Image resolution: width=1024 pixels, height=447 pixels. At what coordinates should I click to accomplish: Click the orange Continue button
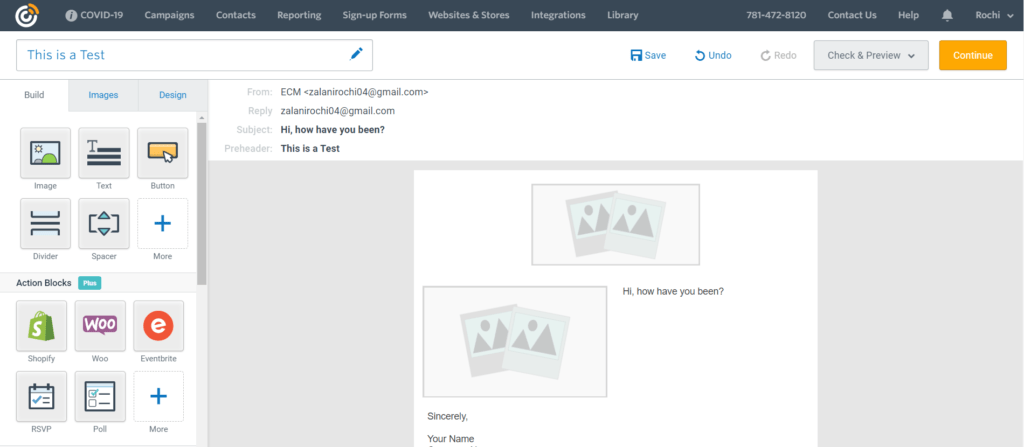tap(972, 56)
